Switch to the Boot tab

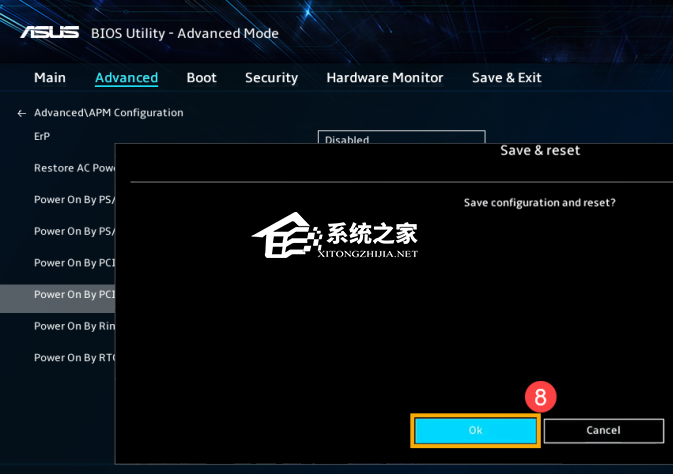coord(201,78)
